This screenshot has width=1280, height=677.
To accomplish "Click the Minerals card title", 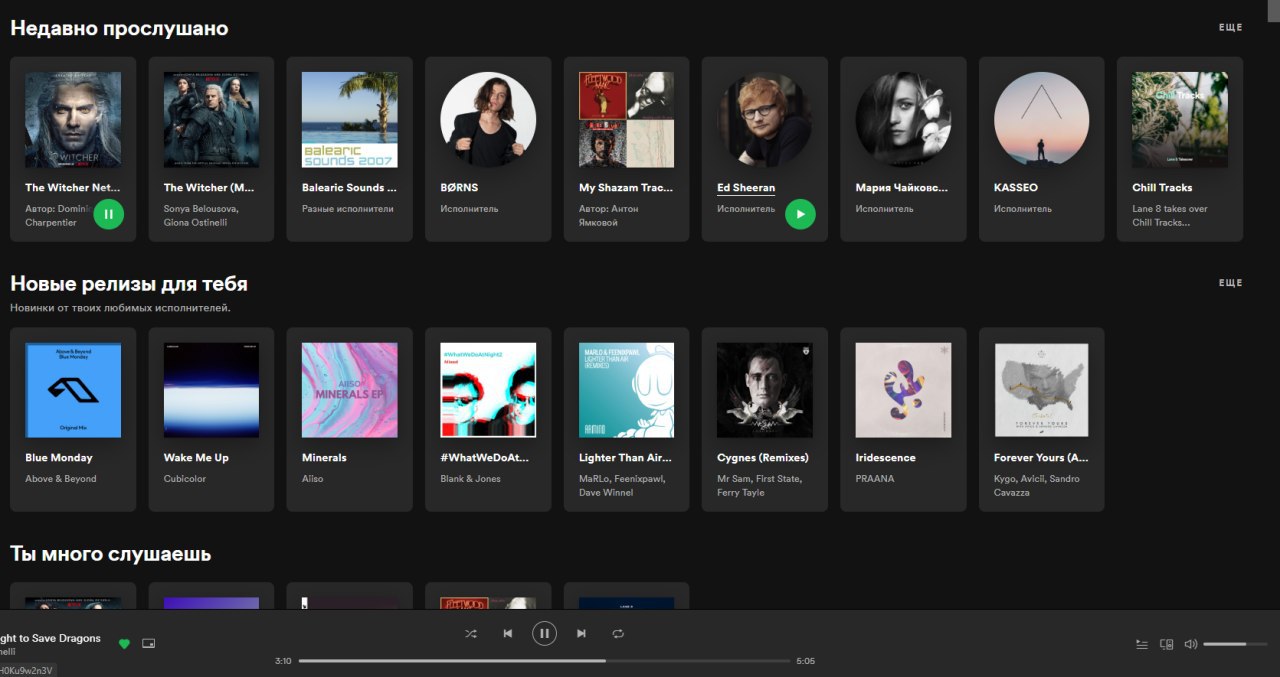I will pos(324,458).
